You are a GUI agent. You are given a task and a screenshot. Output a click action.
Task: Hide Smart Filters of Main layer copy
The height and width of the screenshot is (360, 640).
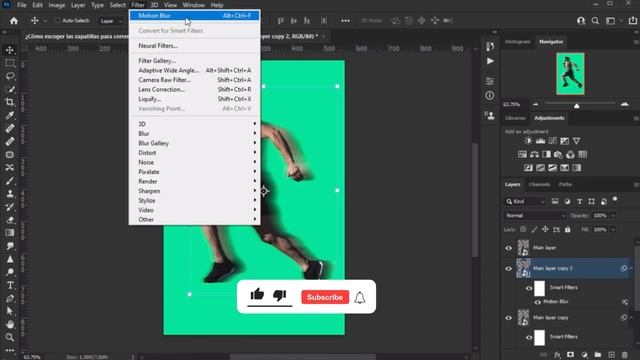(529, 338)
